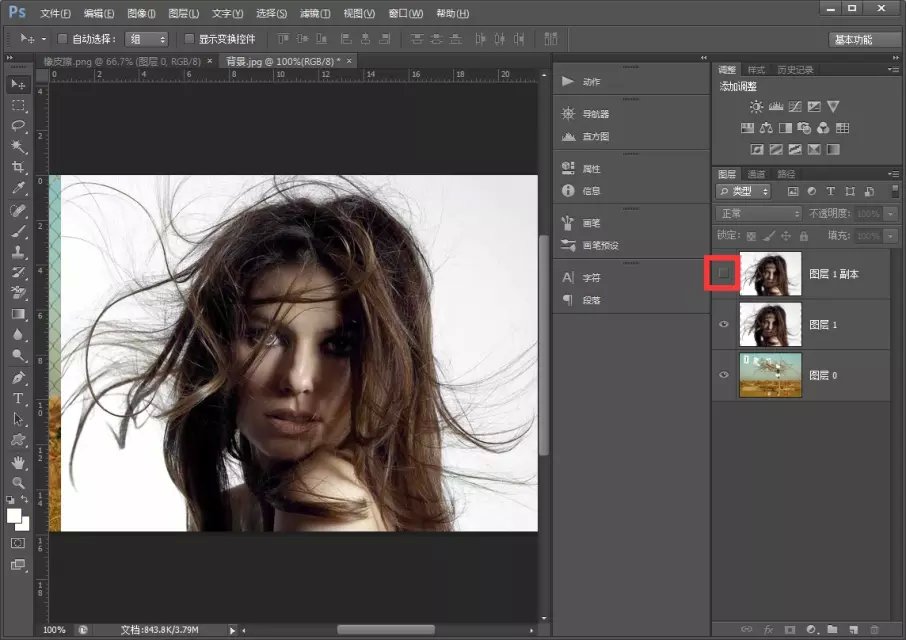Expand the layer filter 类型 dropdown

744,191
